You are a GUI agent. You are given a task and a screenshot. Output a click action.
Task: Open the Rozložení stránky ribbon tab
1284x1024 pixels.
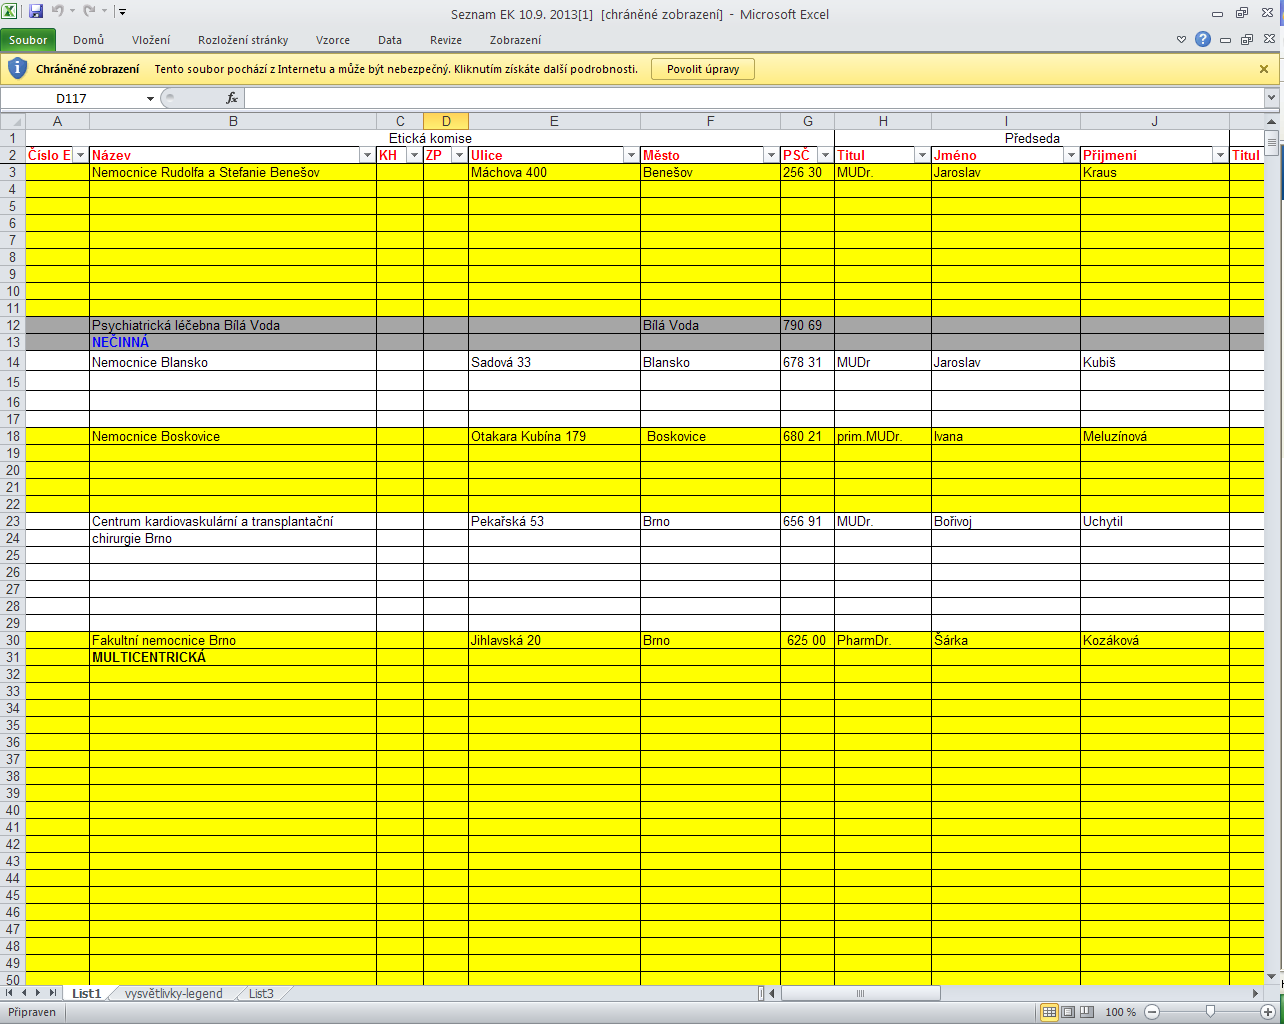point(243,40)
